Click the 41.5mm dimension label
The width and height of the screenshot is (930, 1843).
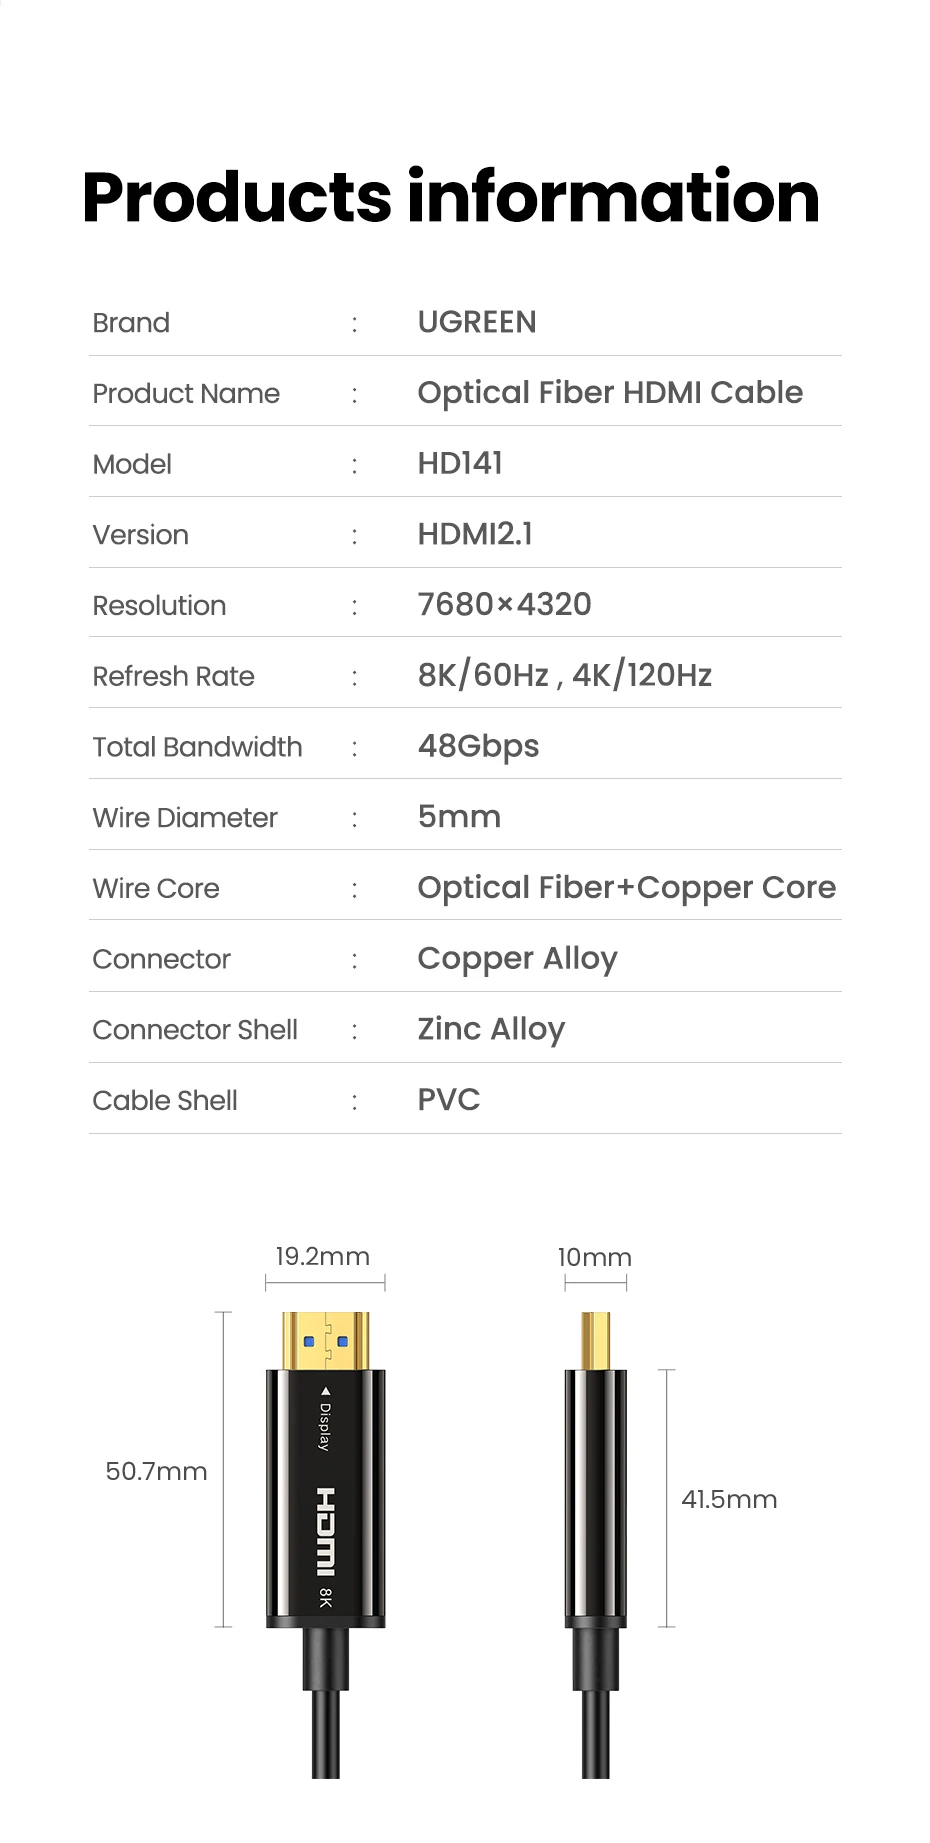pyautogui.click(x=729, y=1499)
